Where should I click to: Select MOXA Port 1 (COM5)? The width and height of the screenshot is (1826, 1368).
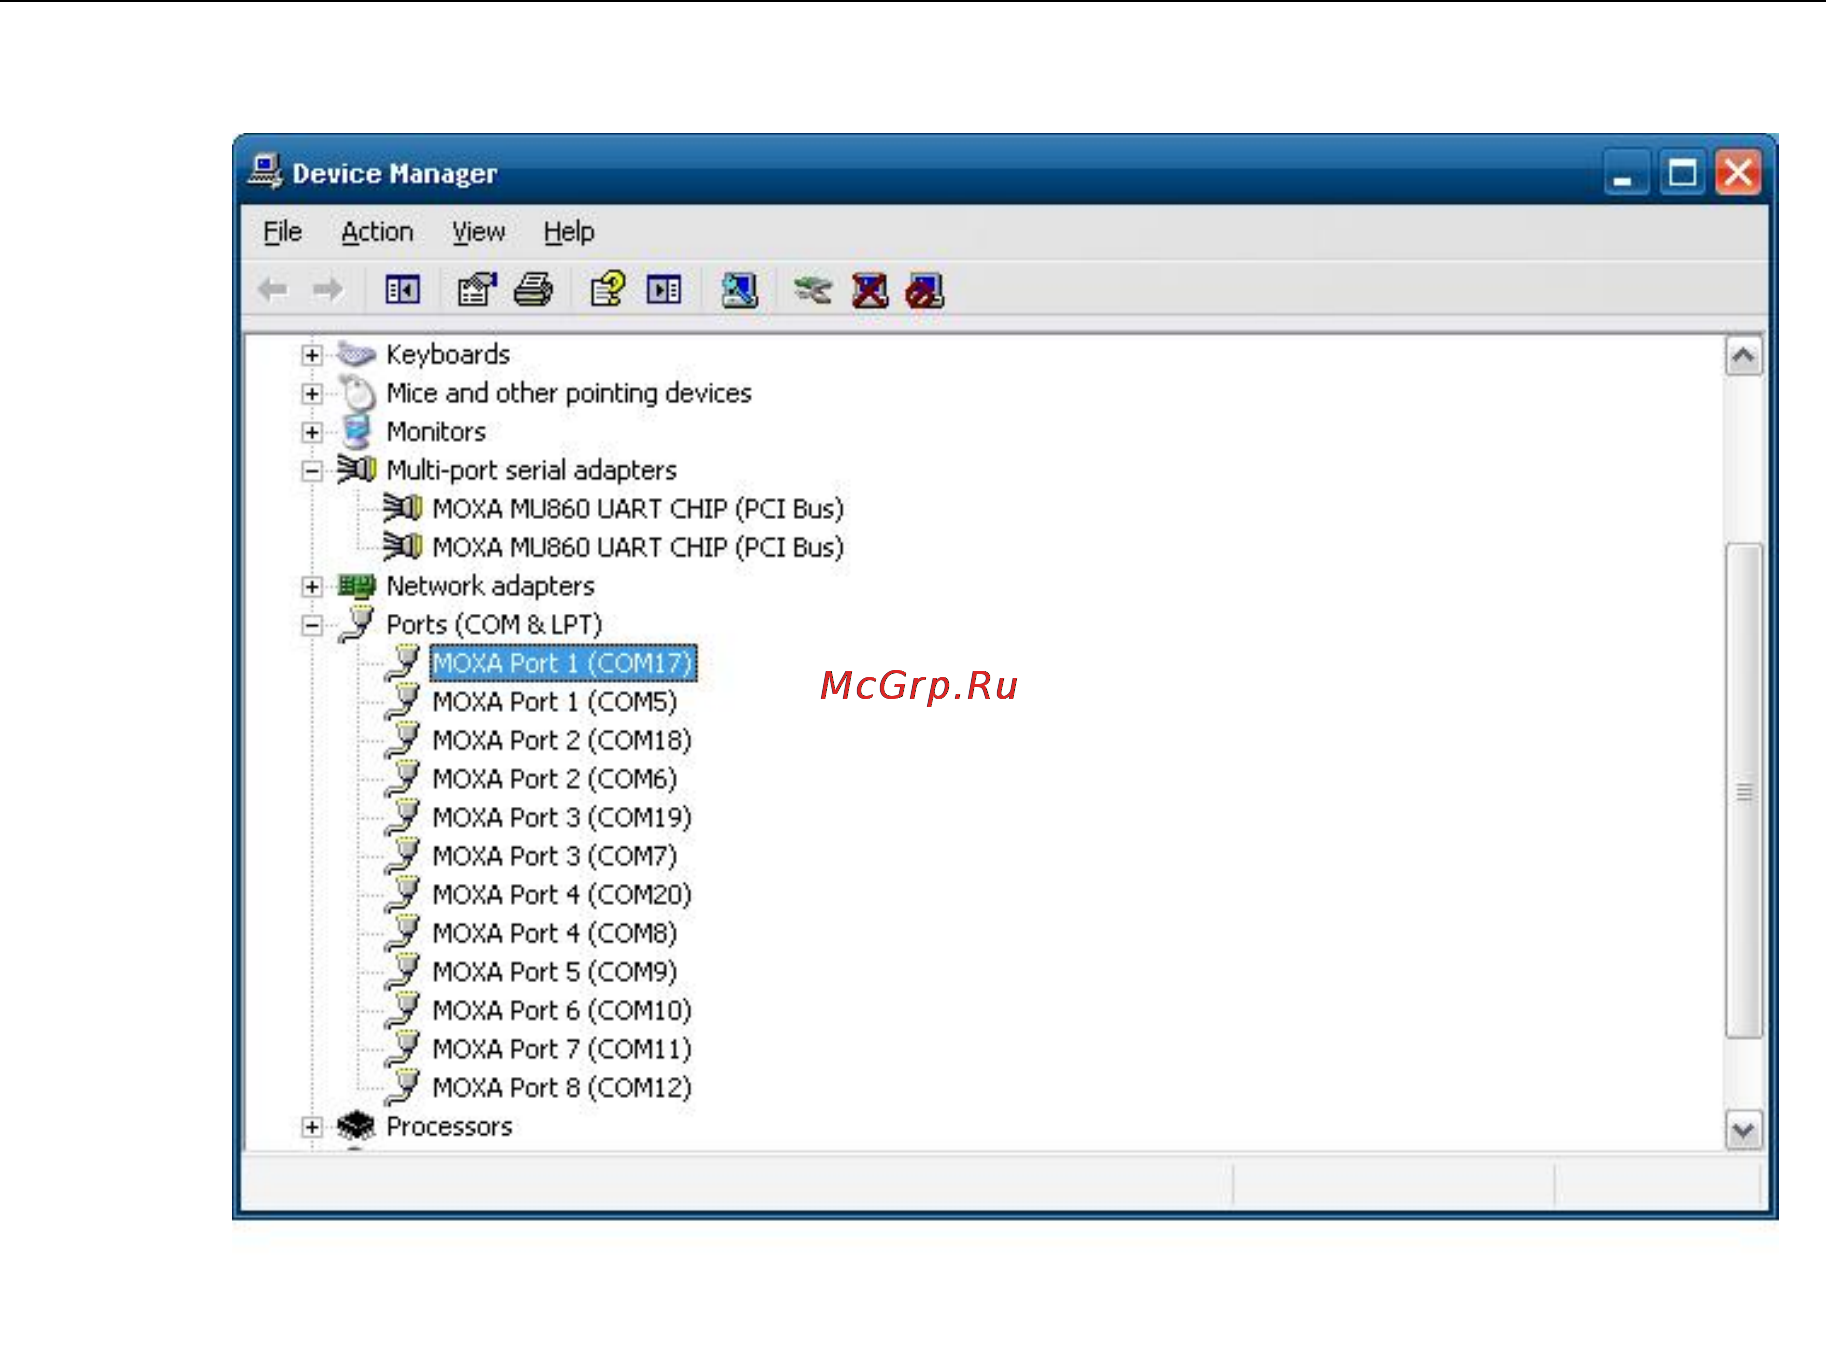point(555,702)
